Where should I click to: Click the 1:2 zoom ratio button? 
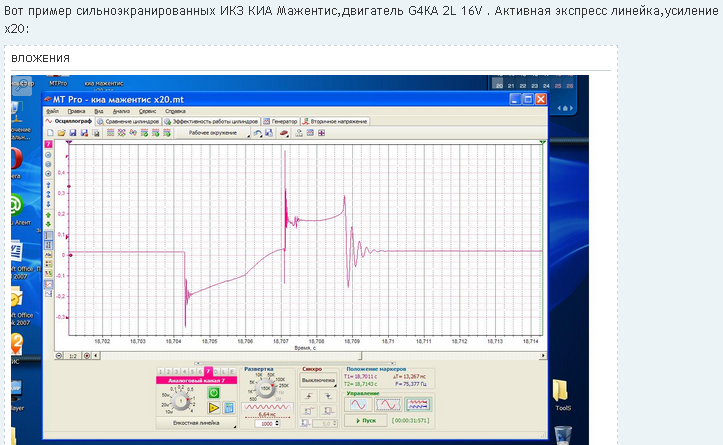click(x=73, y=356)
